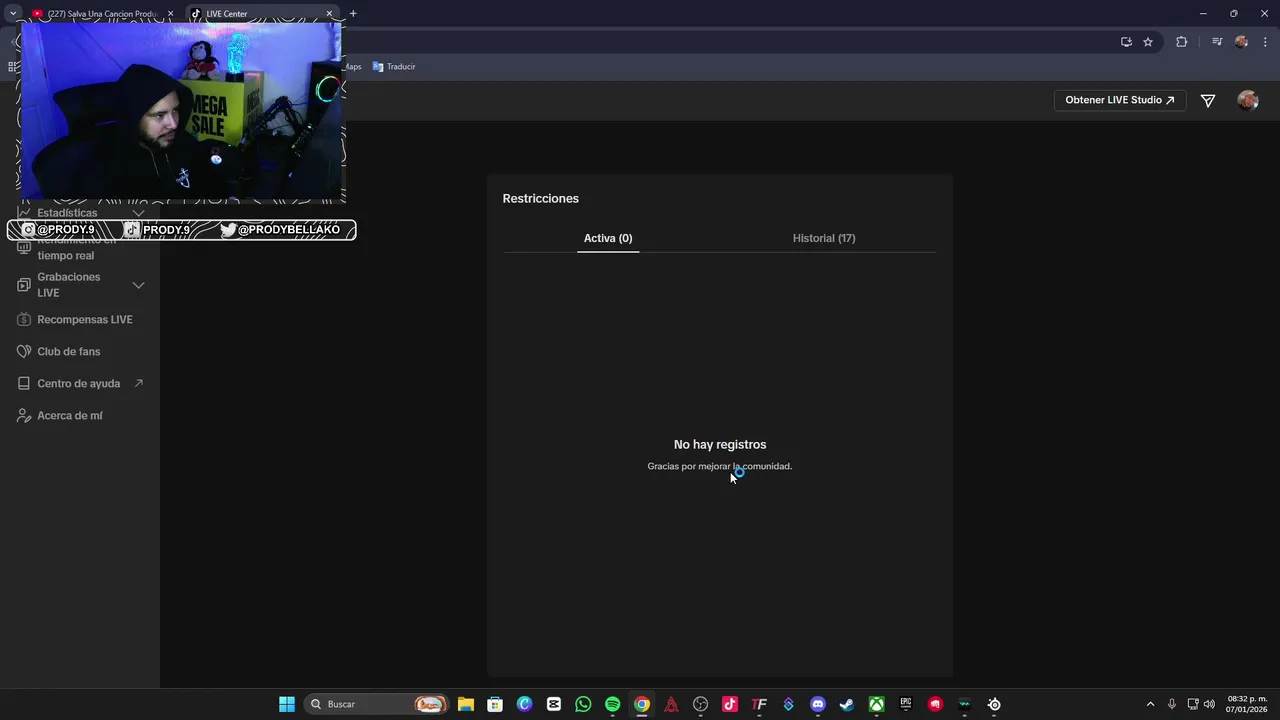Open Chrome profile avatar in toolbar
Image resolution: width=1280 pixels, height=720 pixels.
pos(1241,42)
